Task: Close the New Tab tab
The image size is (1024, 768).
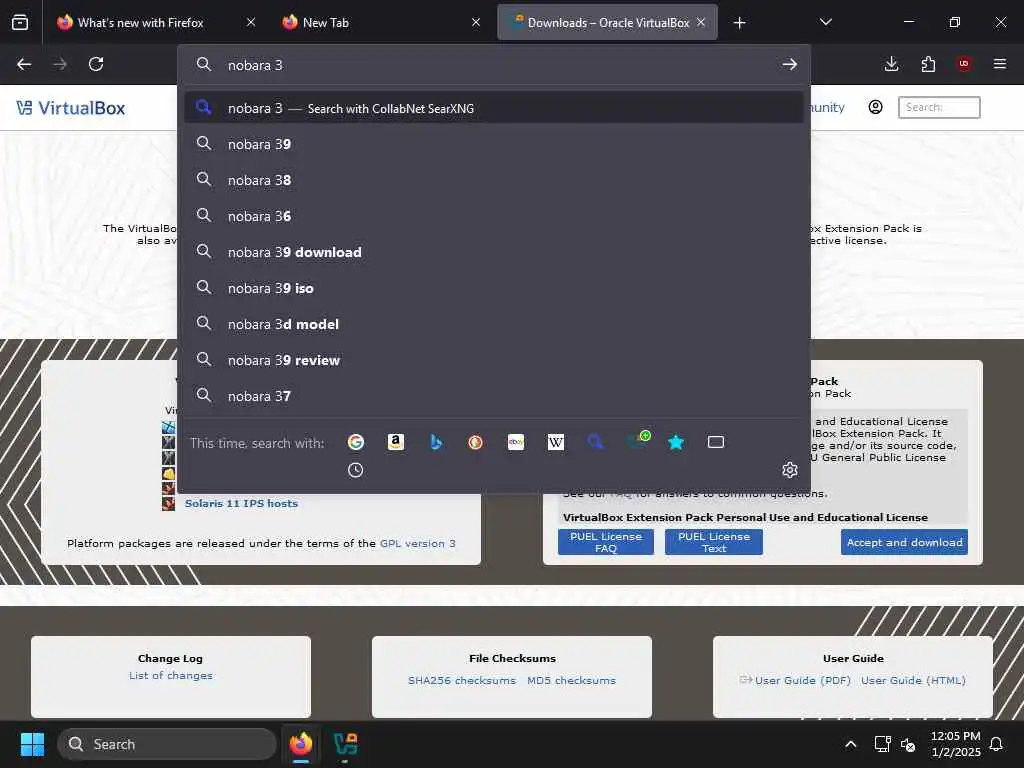Action: (x=476, y=22)
